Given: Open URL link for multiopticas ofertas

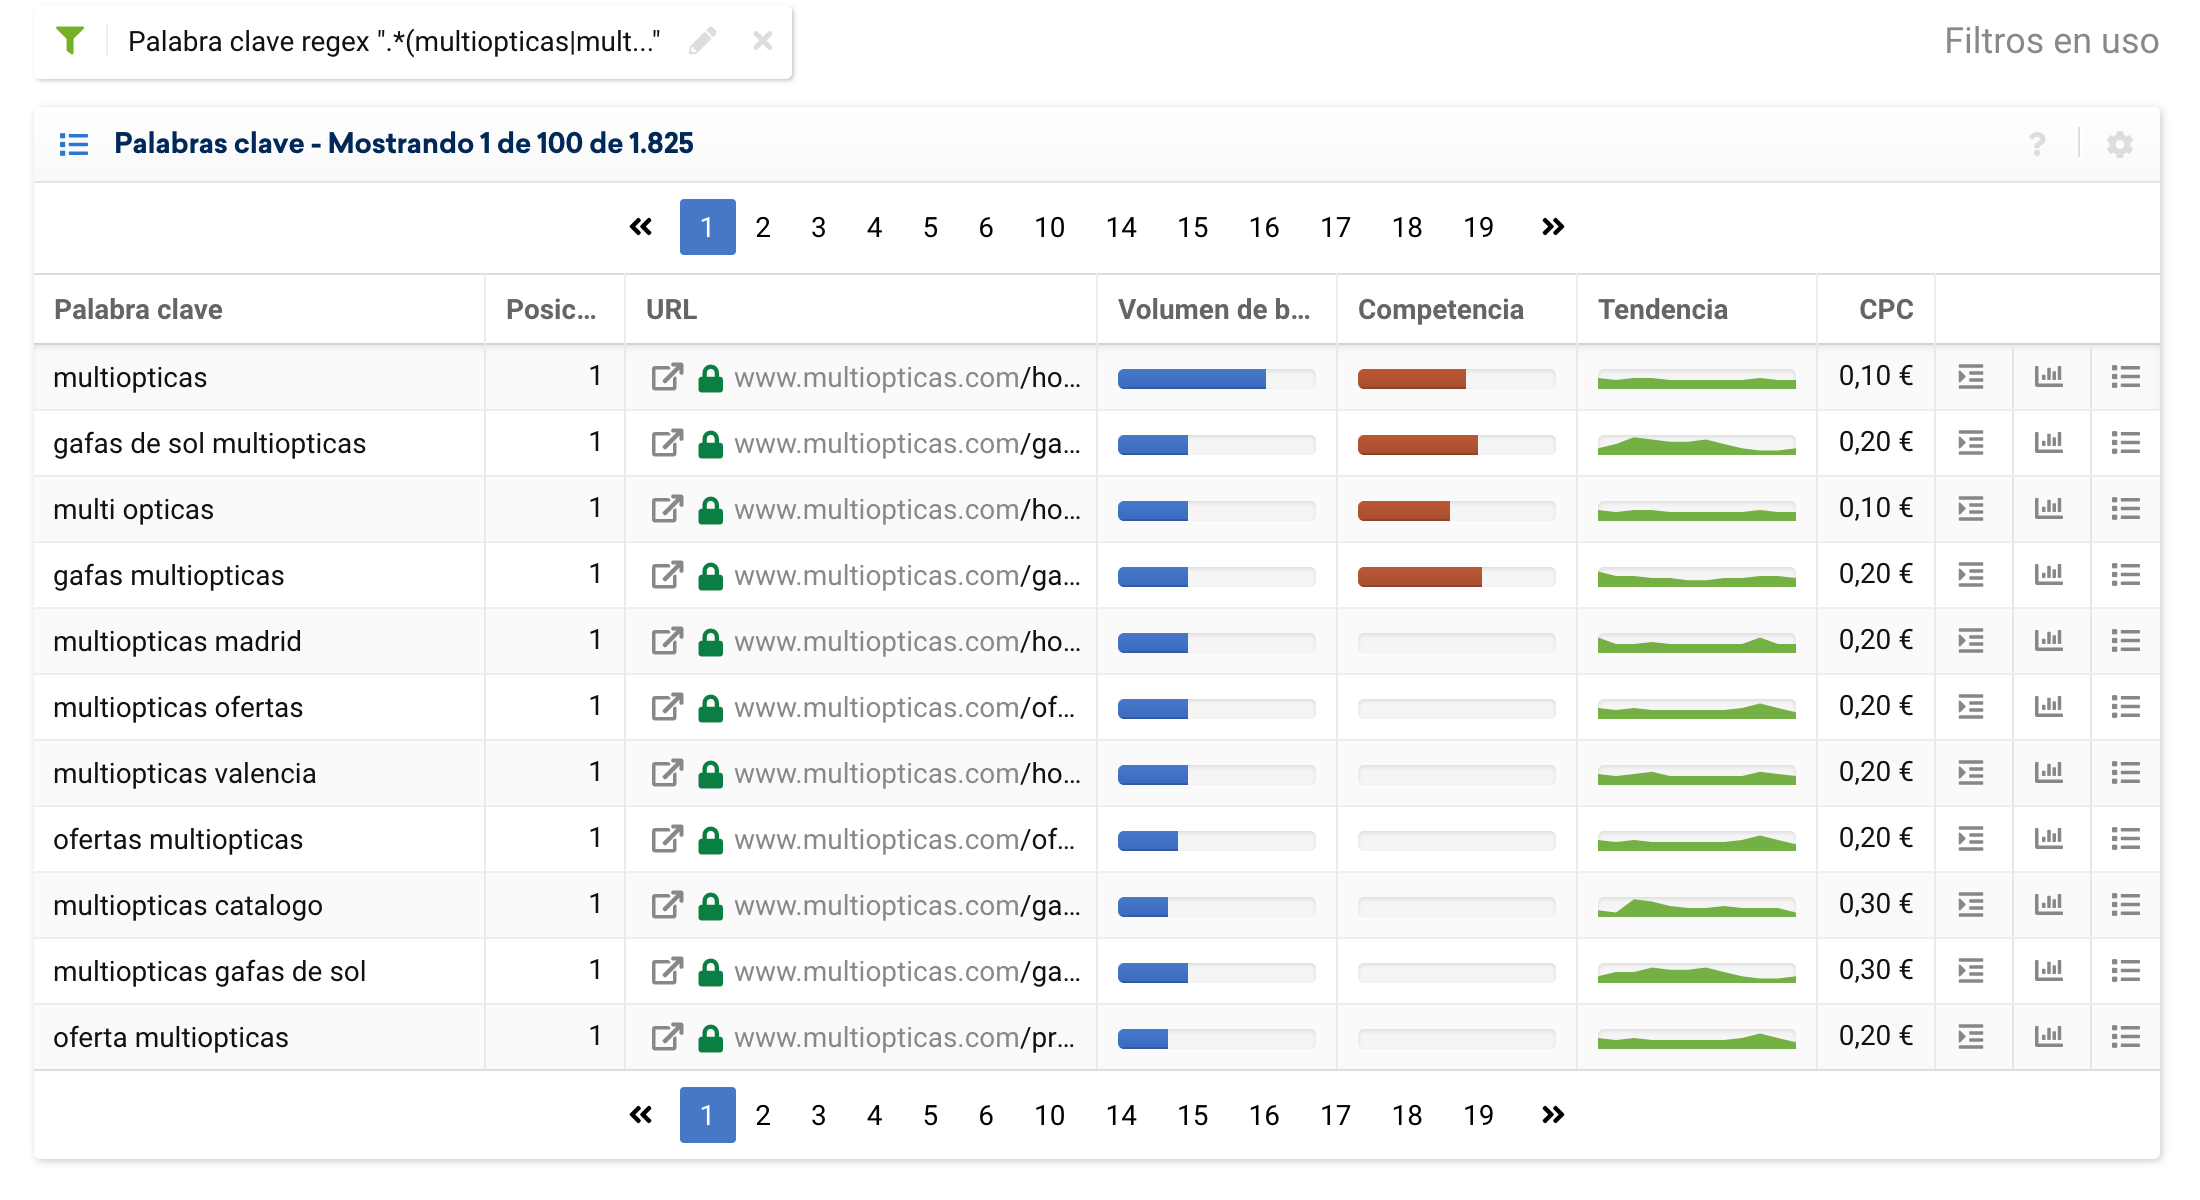Looking at the screenshot, I should (x=904, y=708).
